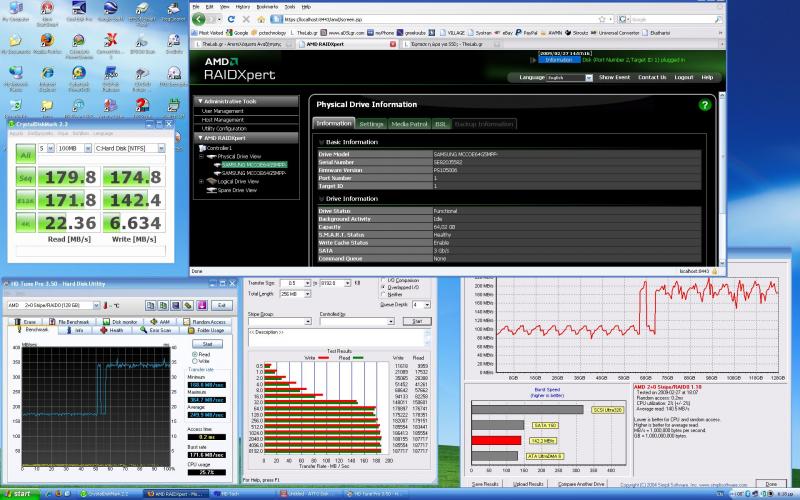The image size is (800, 500).
Task: Open My Computer desktop icon
Action: 16,12
